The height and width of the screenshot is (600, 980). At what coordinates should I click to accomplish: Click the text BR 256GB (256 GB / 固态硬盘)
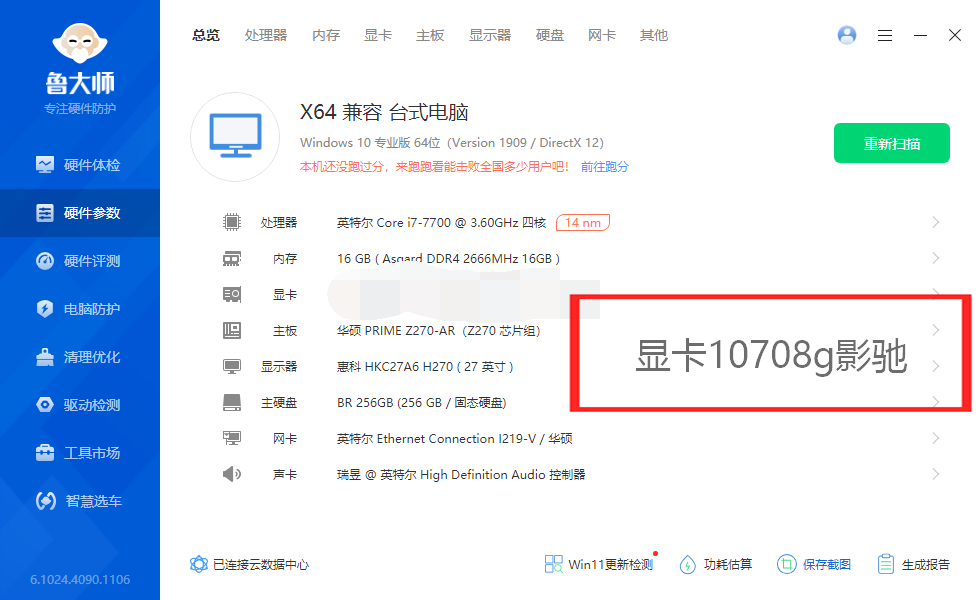pos(421,402)
